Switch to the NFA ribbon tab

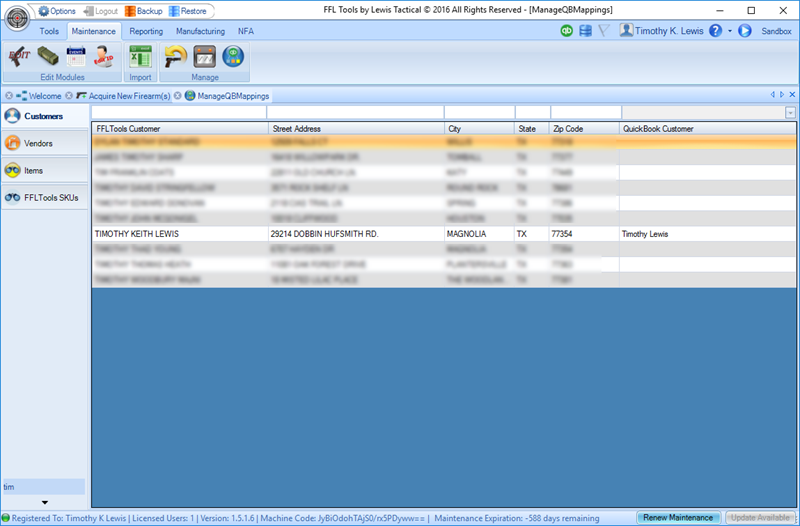[x=245, y=31]
